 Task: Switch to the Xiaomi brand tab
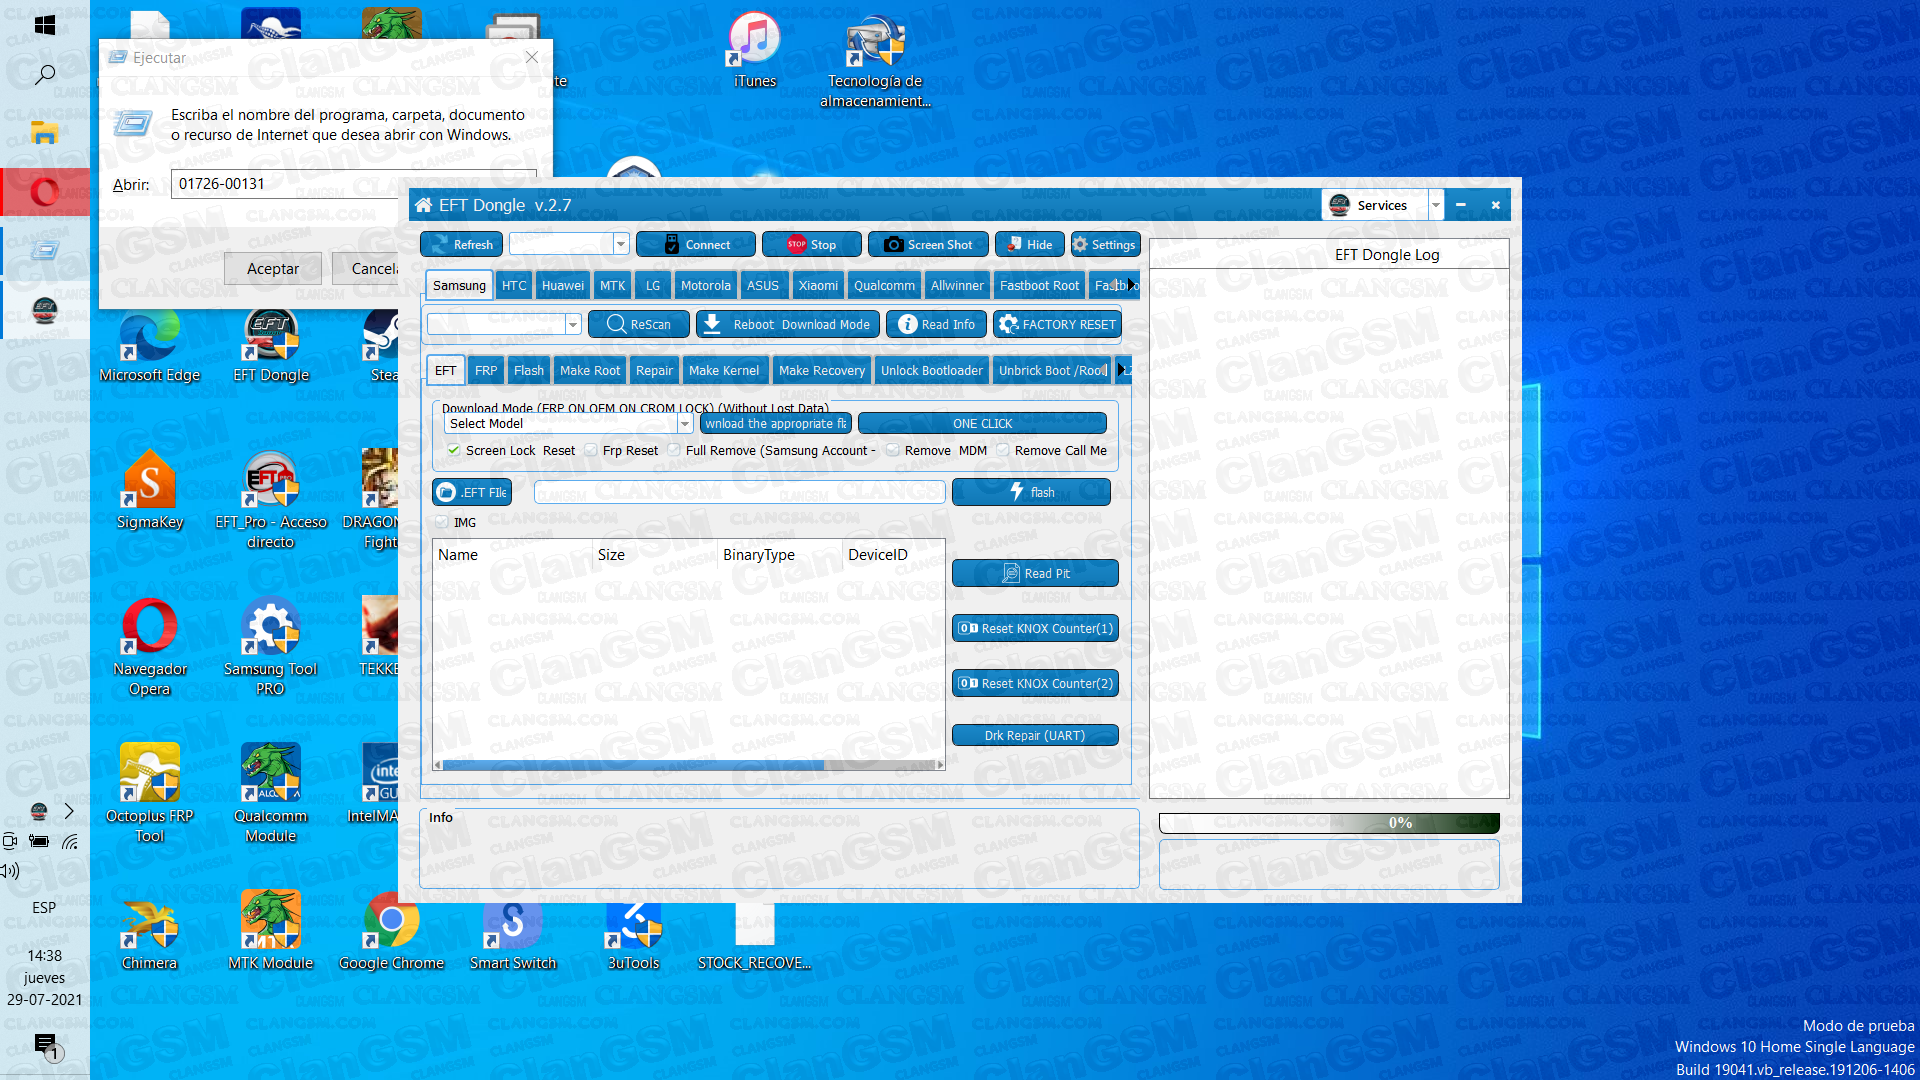[818, 285]
